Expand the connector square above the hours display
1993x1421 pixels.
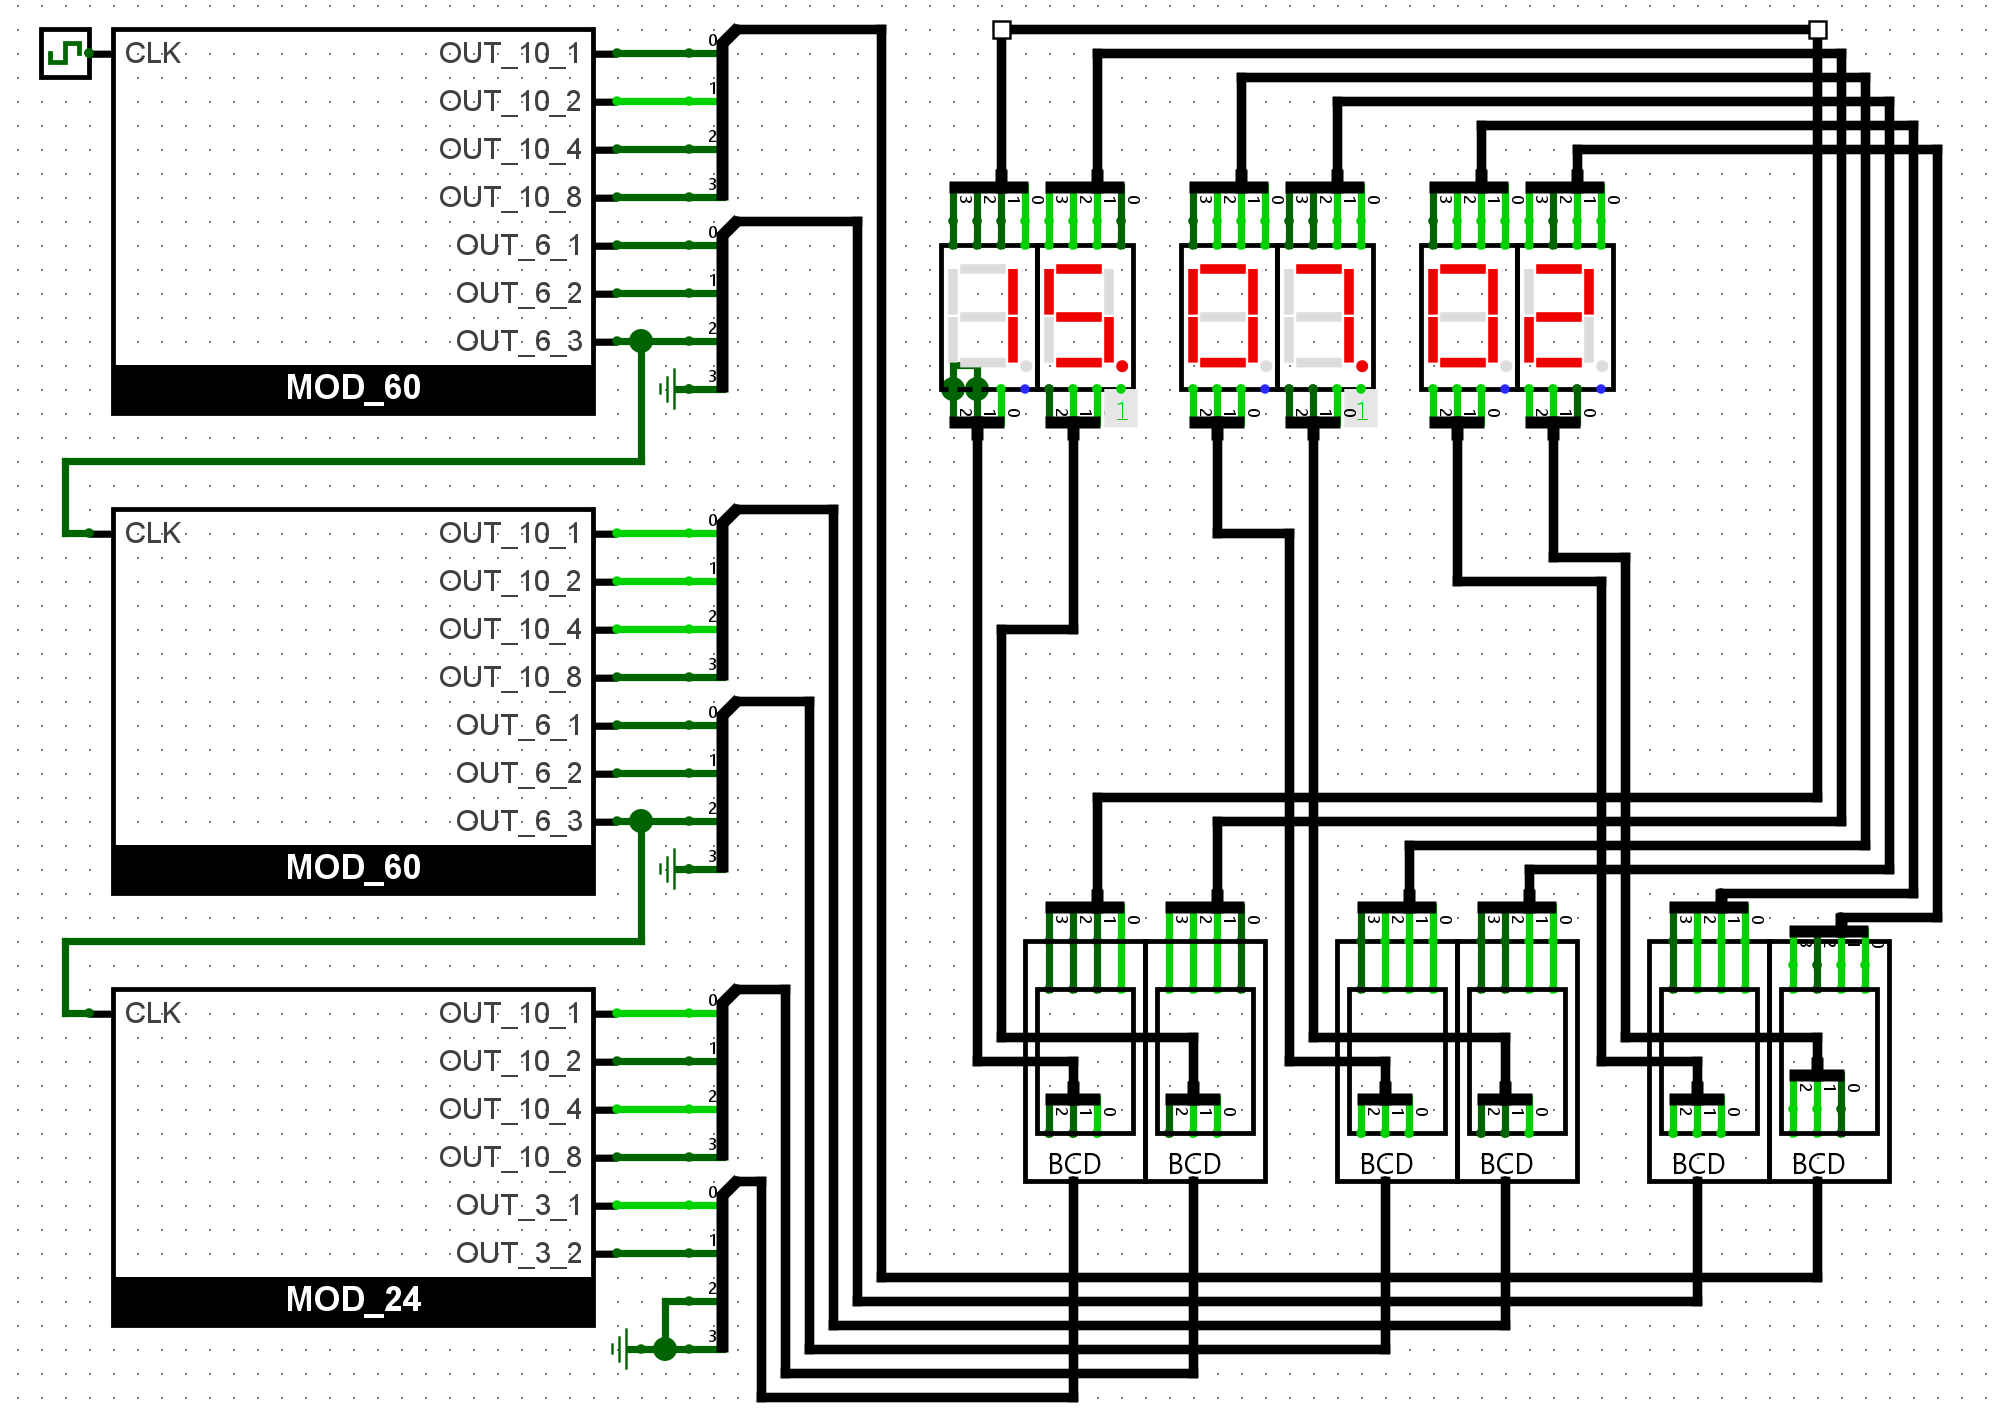tap(999, 29)
